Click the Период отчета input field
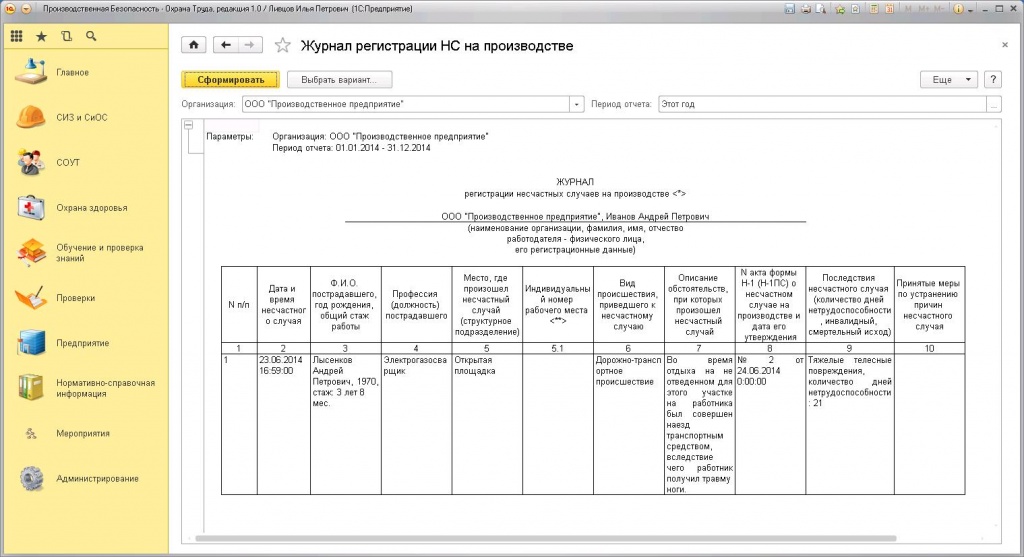This screenshot has height=557, width=1024. [x=822, y=104]
